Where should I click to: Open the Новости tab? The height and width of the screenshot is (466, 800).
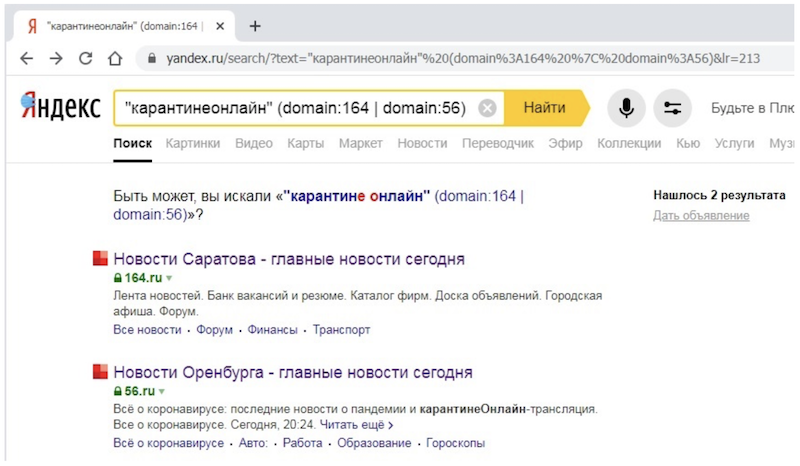pyautogui.click(x=422, y=143)
